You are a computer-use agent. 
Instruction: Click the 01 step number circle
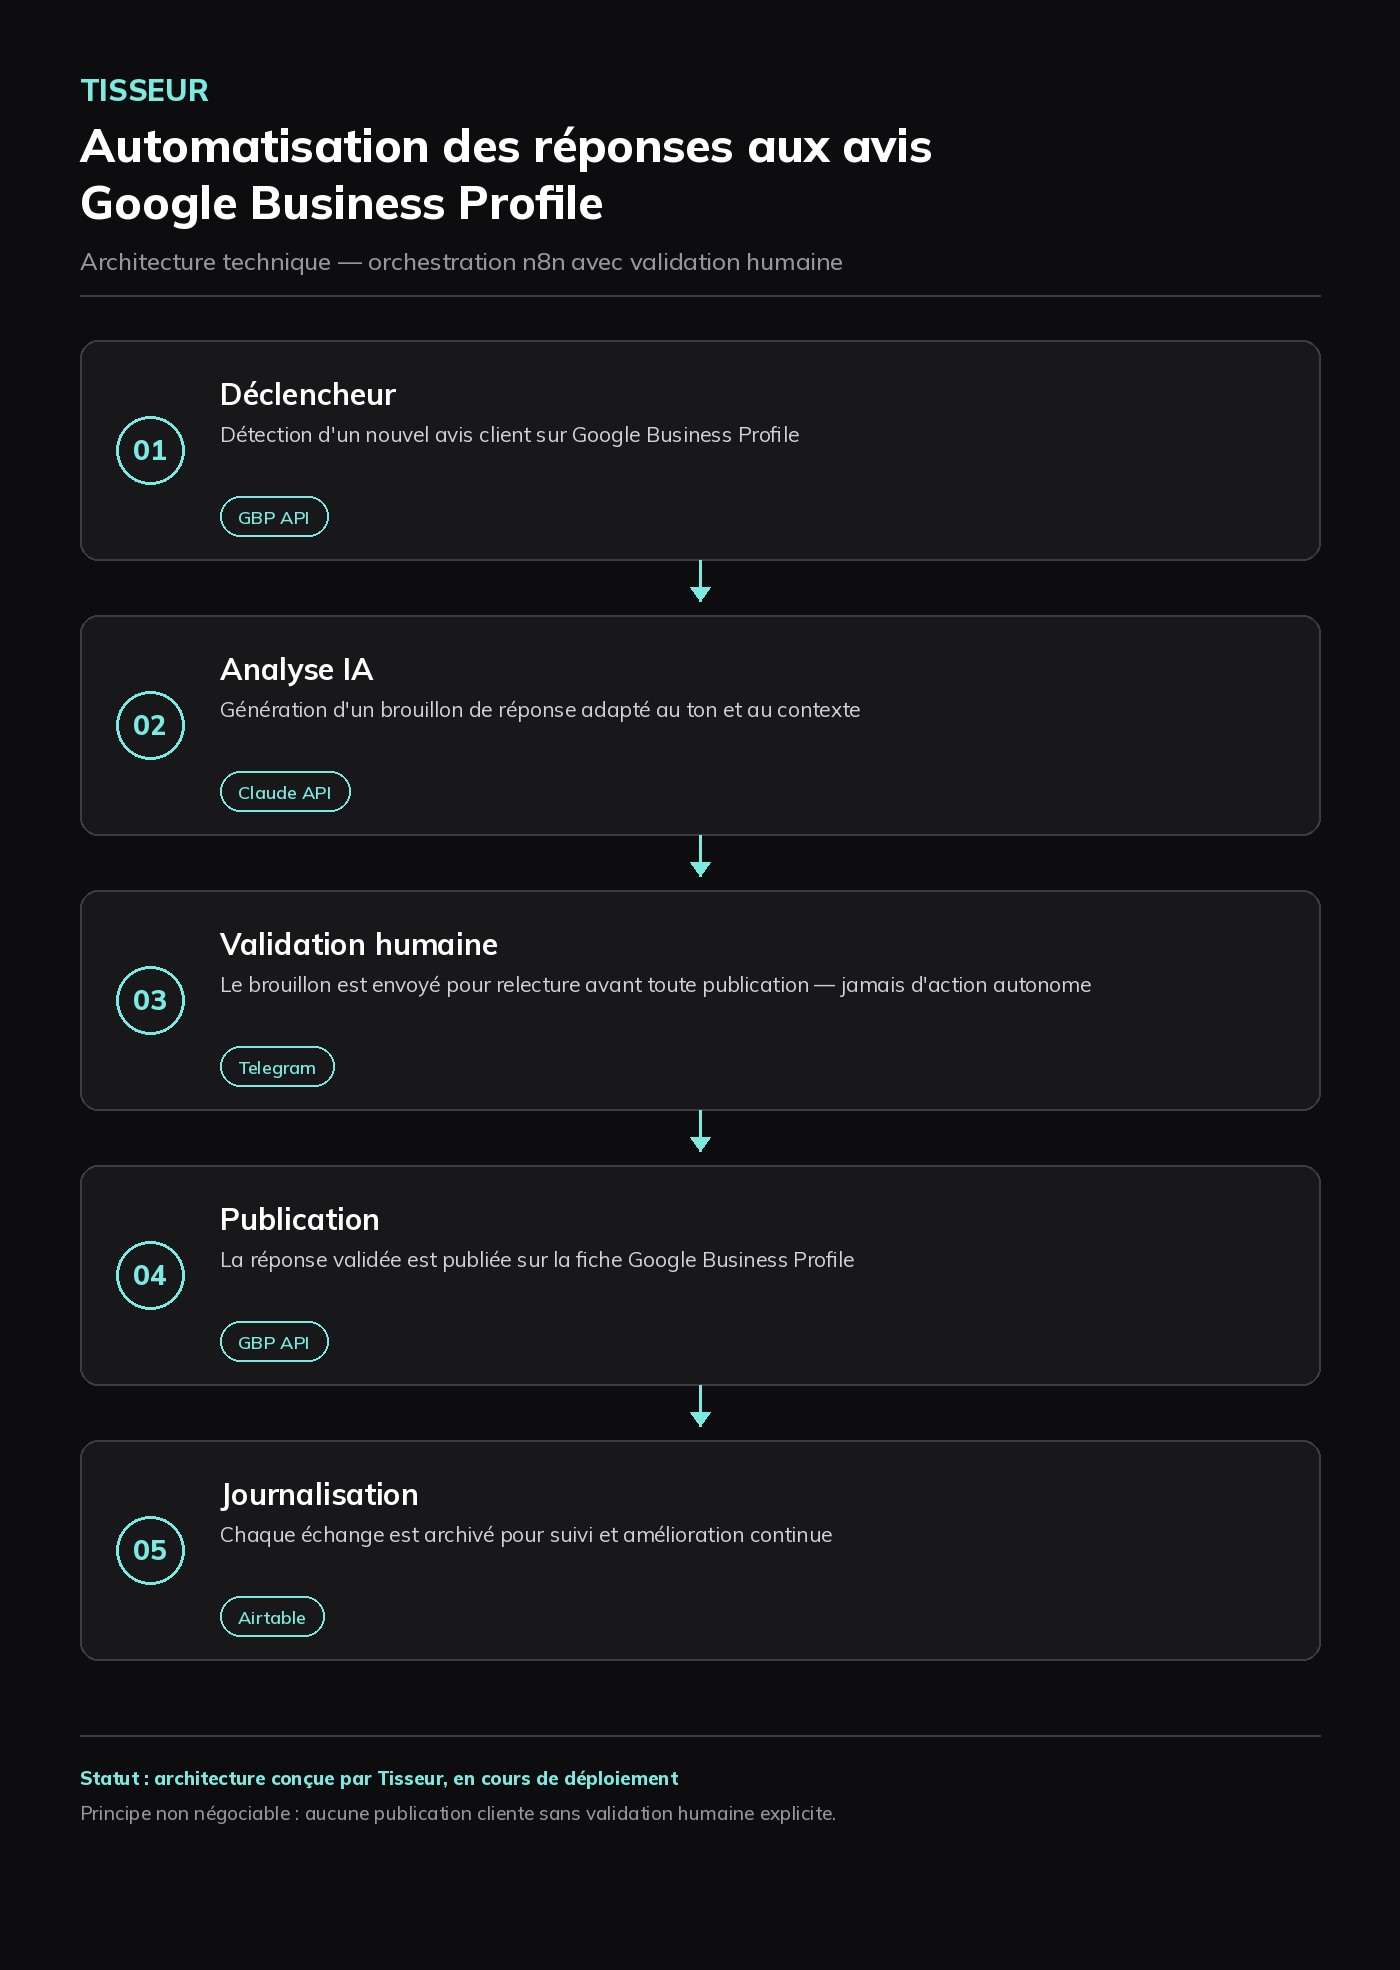coord(150,450)
